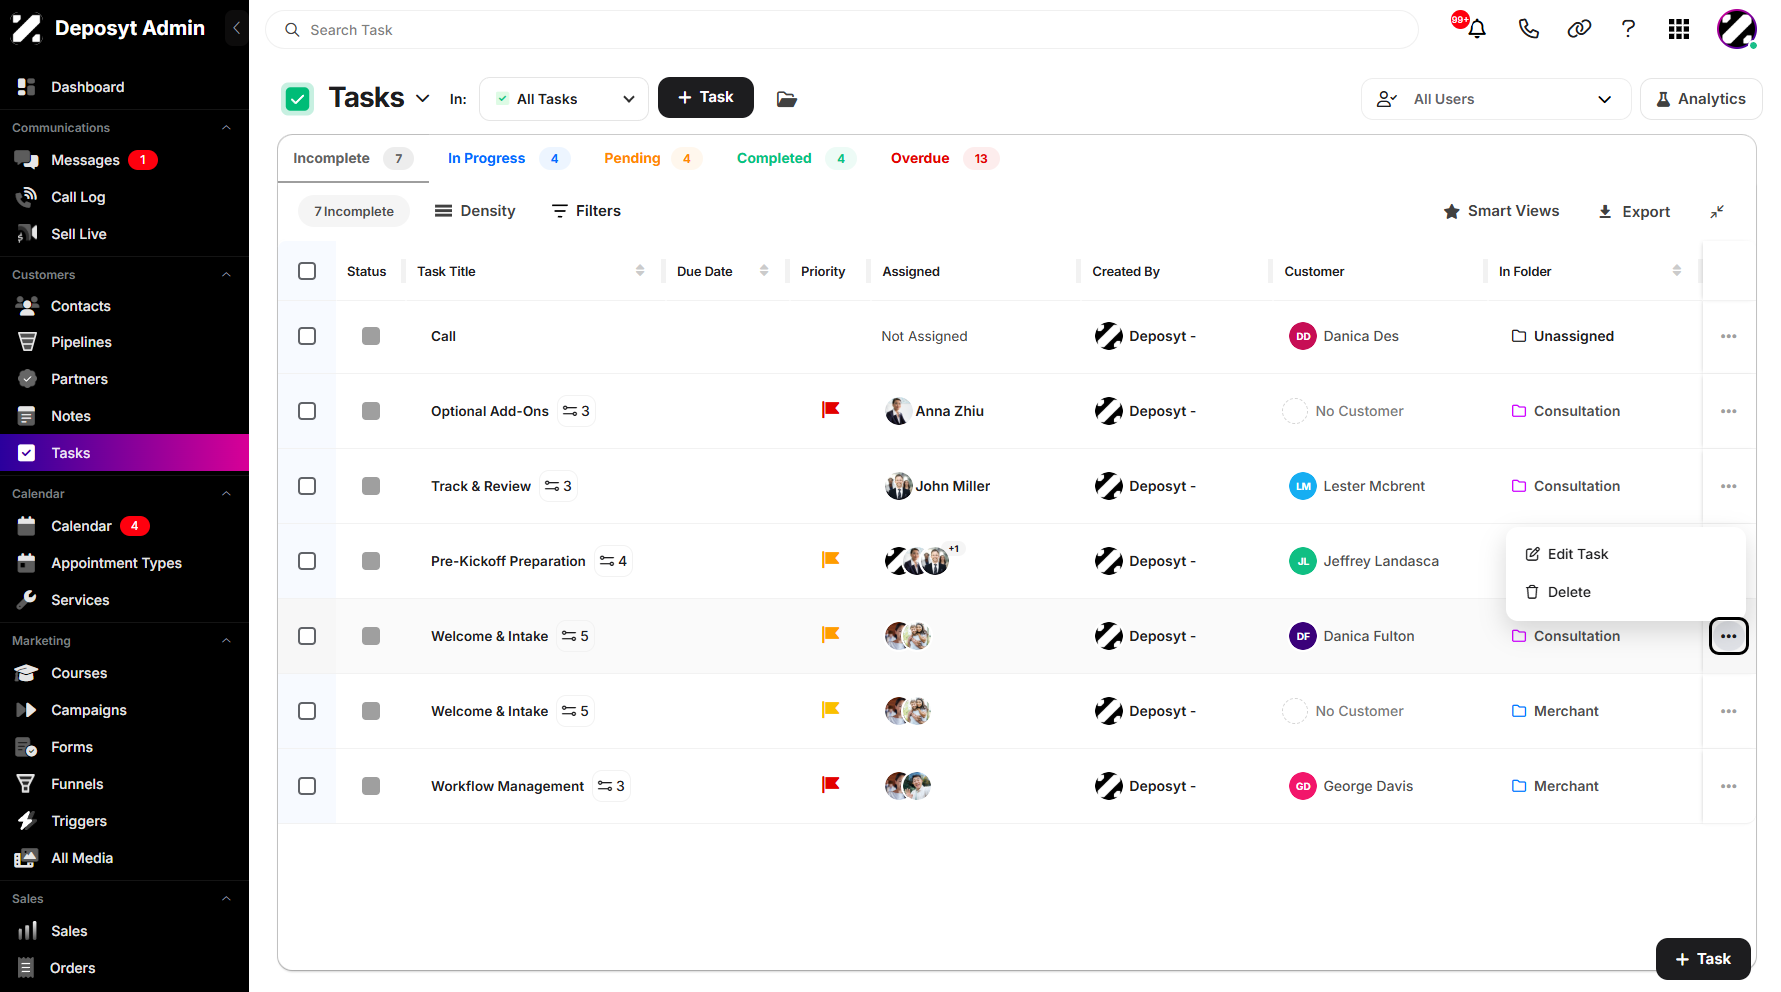The image size is (1781, 992).
Task: Collapse the sidebar with the arrow icon
Action: (236, 28)
